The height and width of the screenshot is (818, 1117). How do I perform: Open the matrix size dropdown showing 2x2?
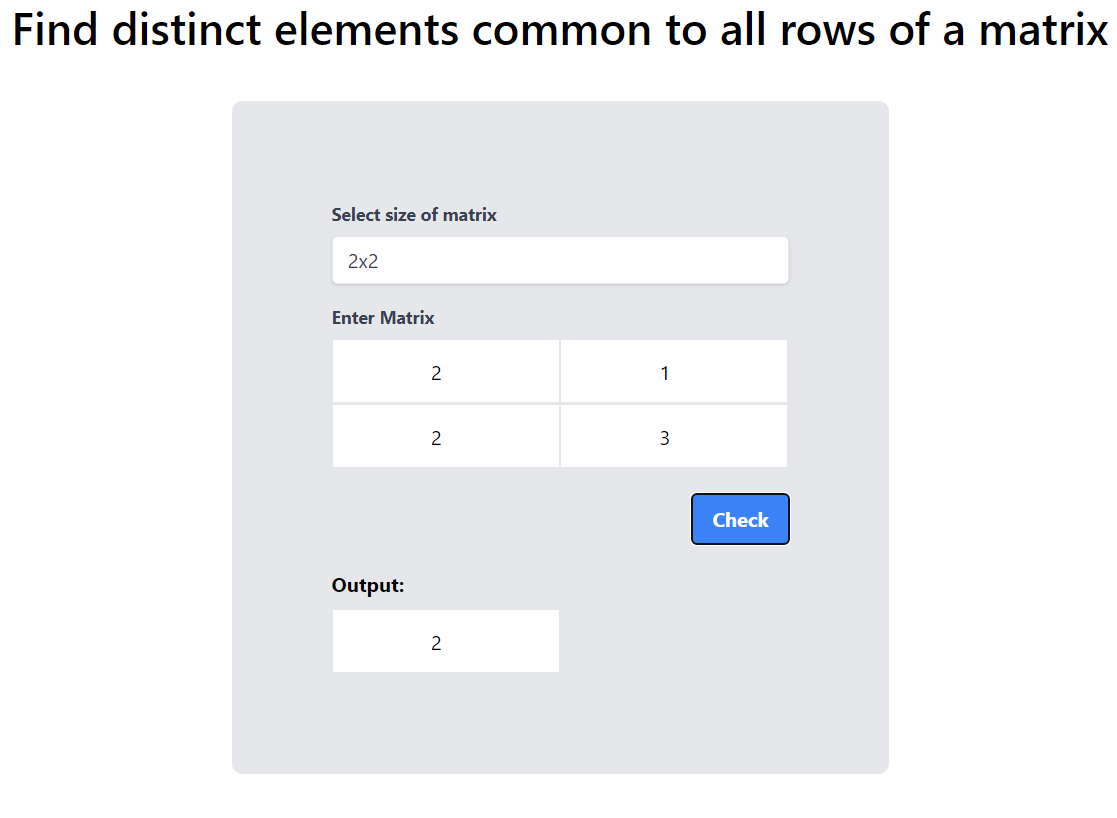[x=560, y=261]
